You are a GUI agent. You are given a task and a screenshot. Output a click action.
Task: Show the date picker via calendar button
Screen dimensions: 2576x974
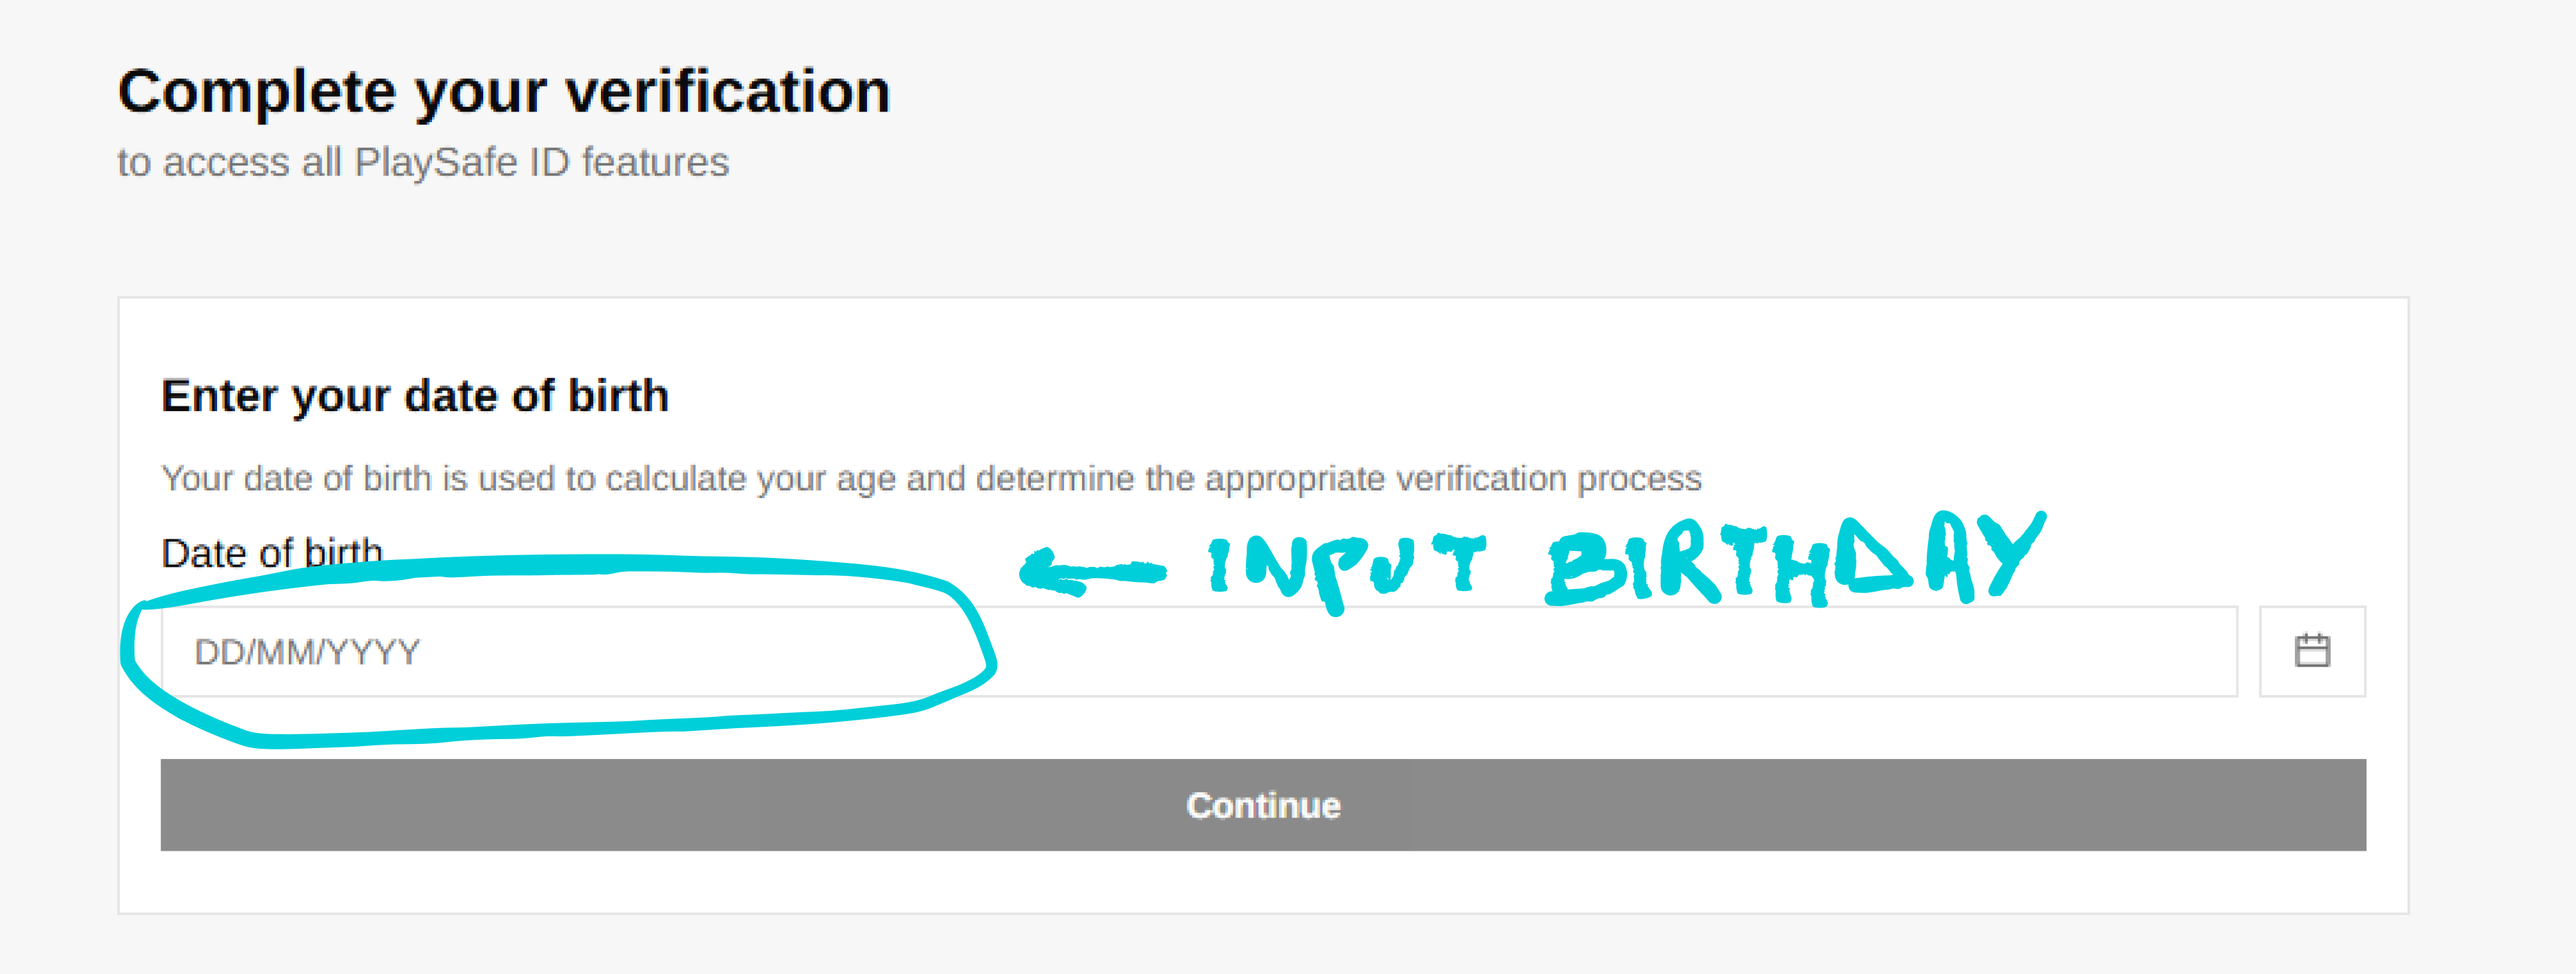[2312, 651]
